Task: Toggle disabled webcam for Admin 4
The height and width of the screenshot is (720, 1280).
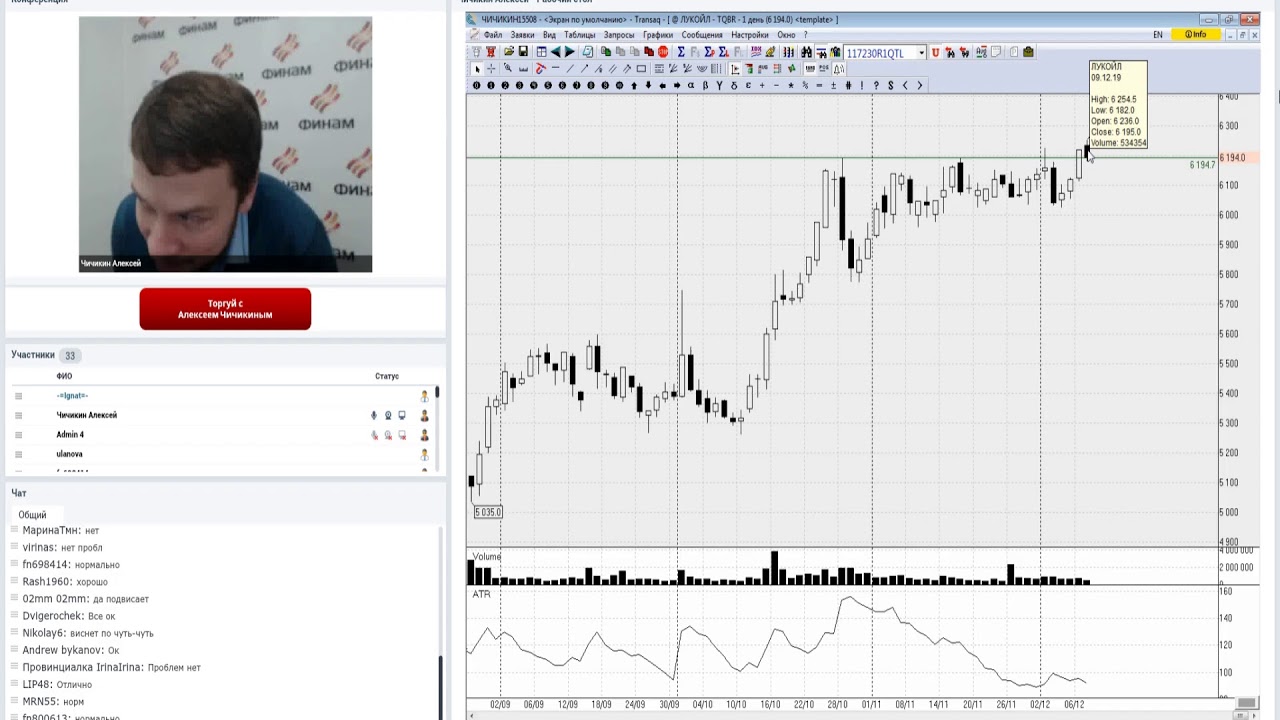Action: click(x=388, y=435)
